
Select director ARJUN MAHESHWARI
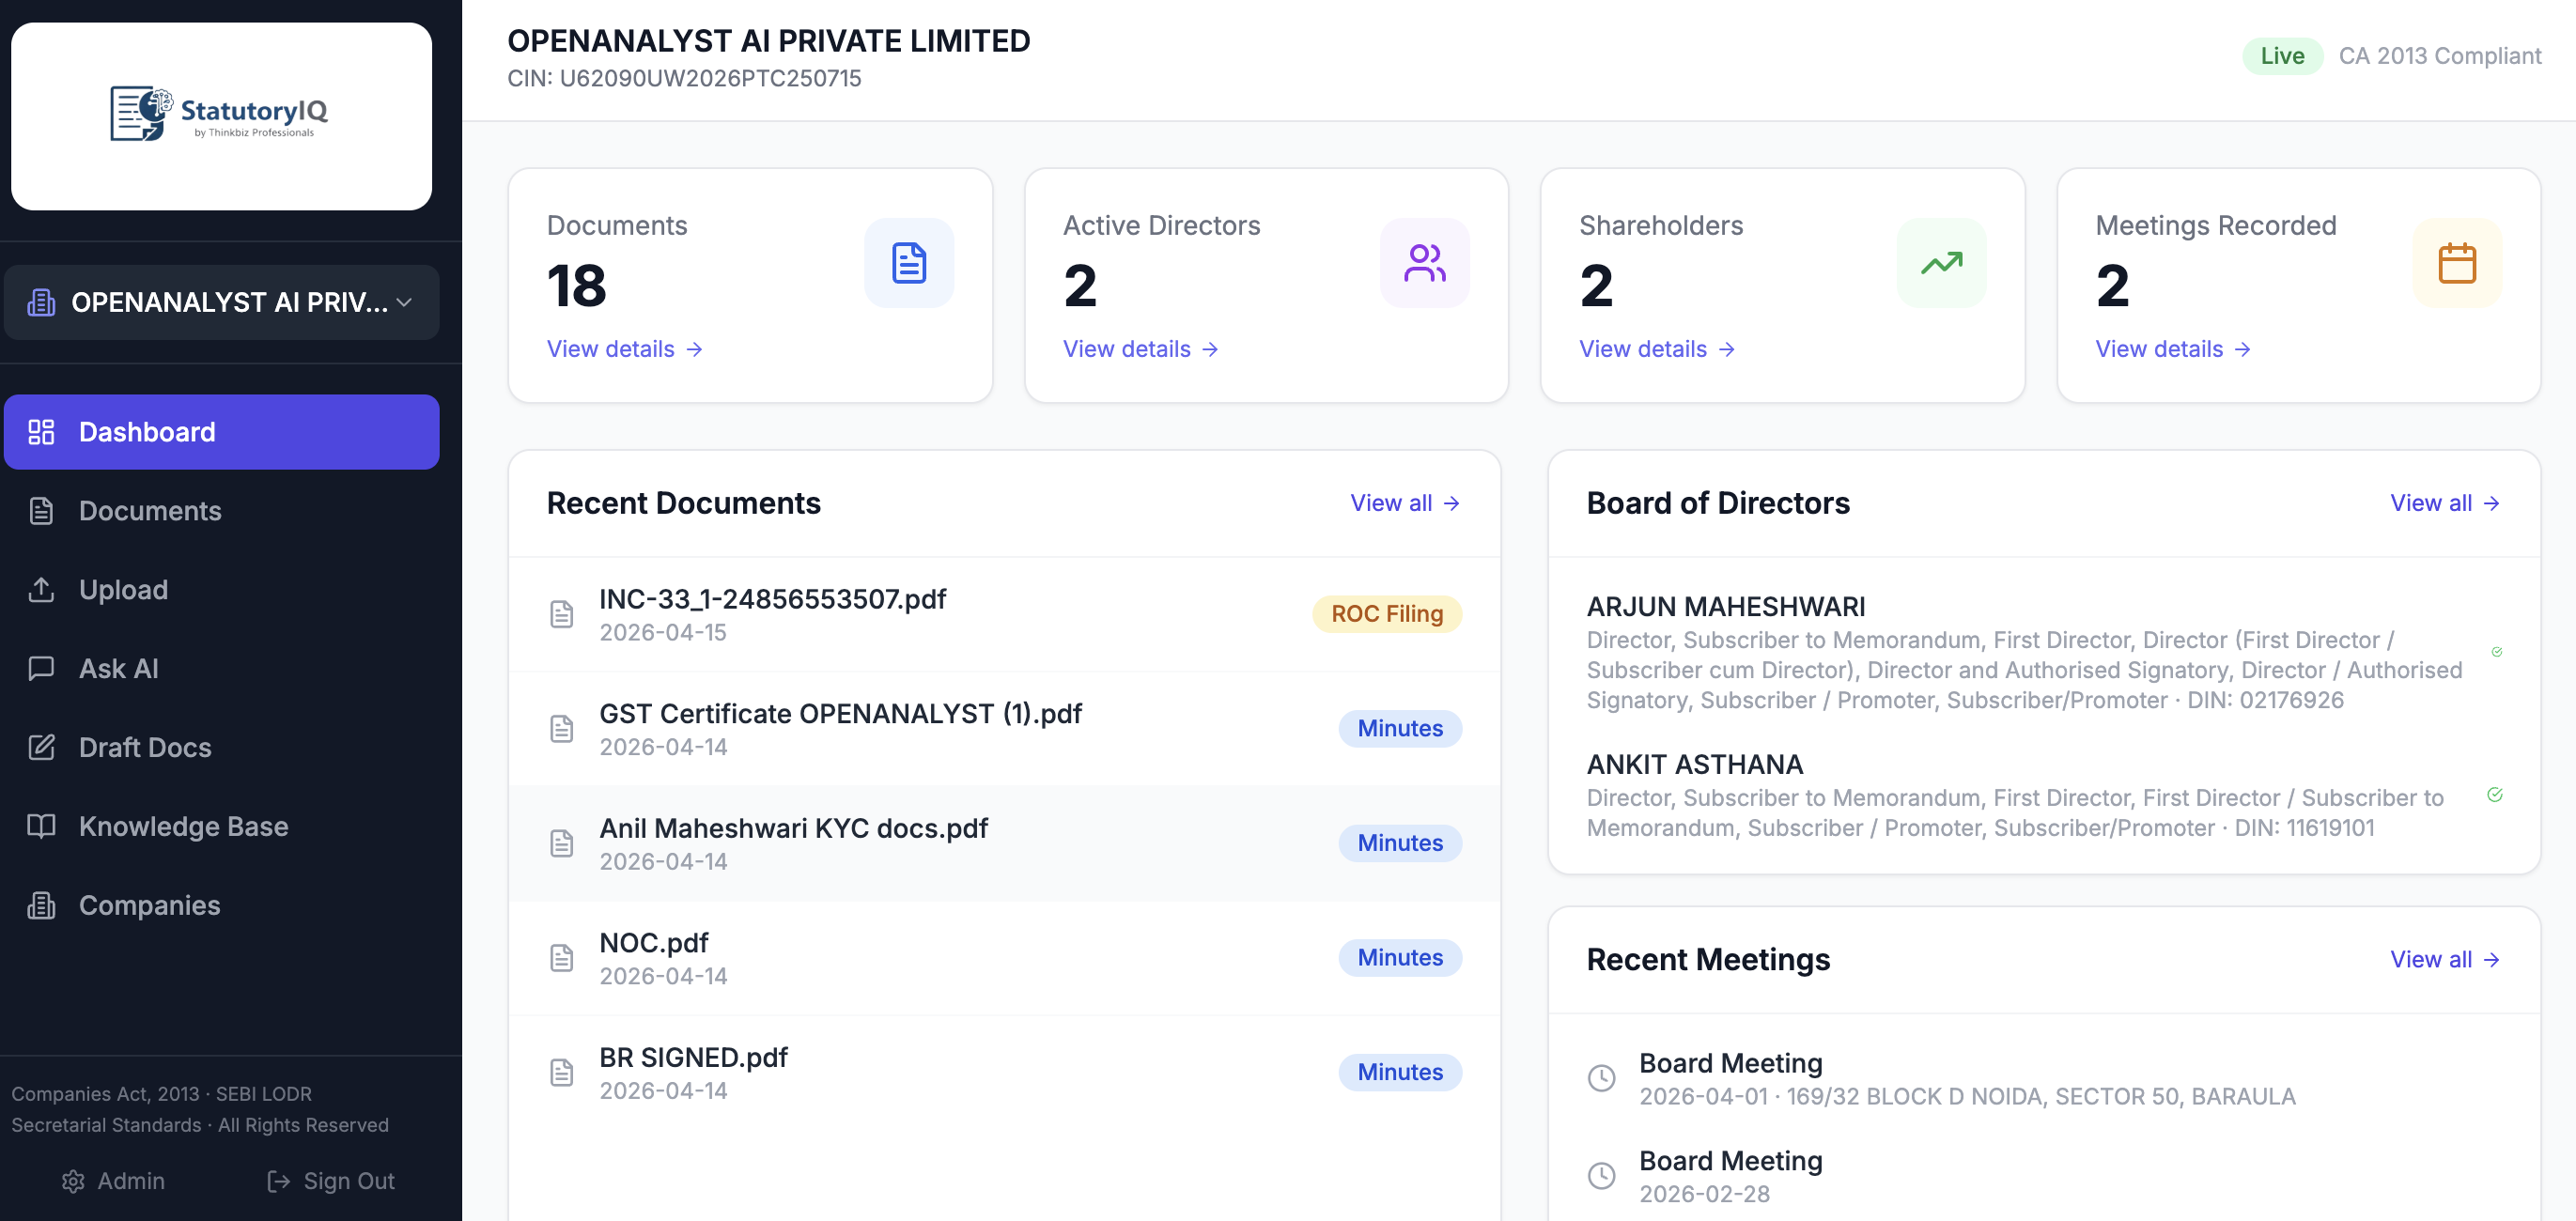[1726, 607]
